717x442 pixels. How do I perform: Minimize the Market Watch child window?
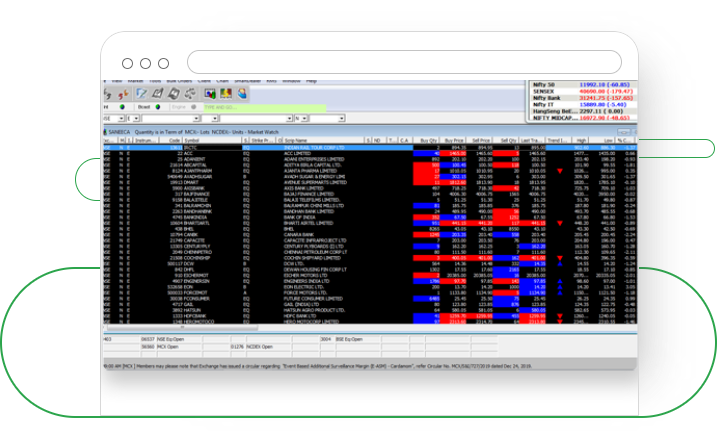coord(623,132)
